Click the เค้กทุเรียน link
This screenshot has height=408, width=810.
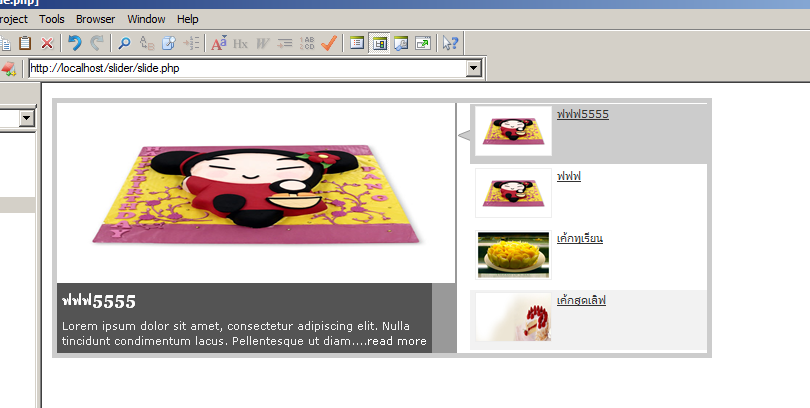580,238
